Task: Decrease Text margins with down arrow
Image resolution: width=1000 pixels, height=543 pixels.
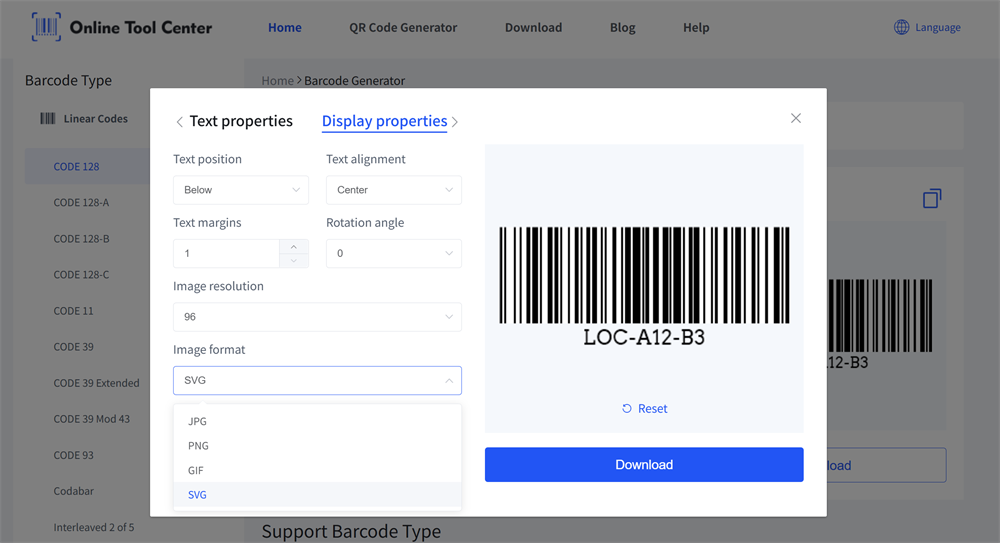Action: coord(293,260)
